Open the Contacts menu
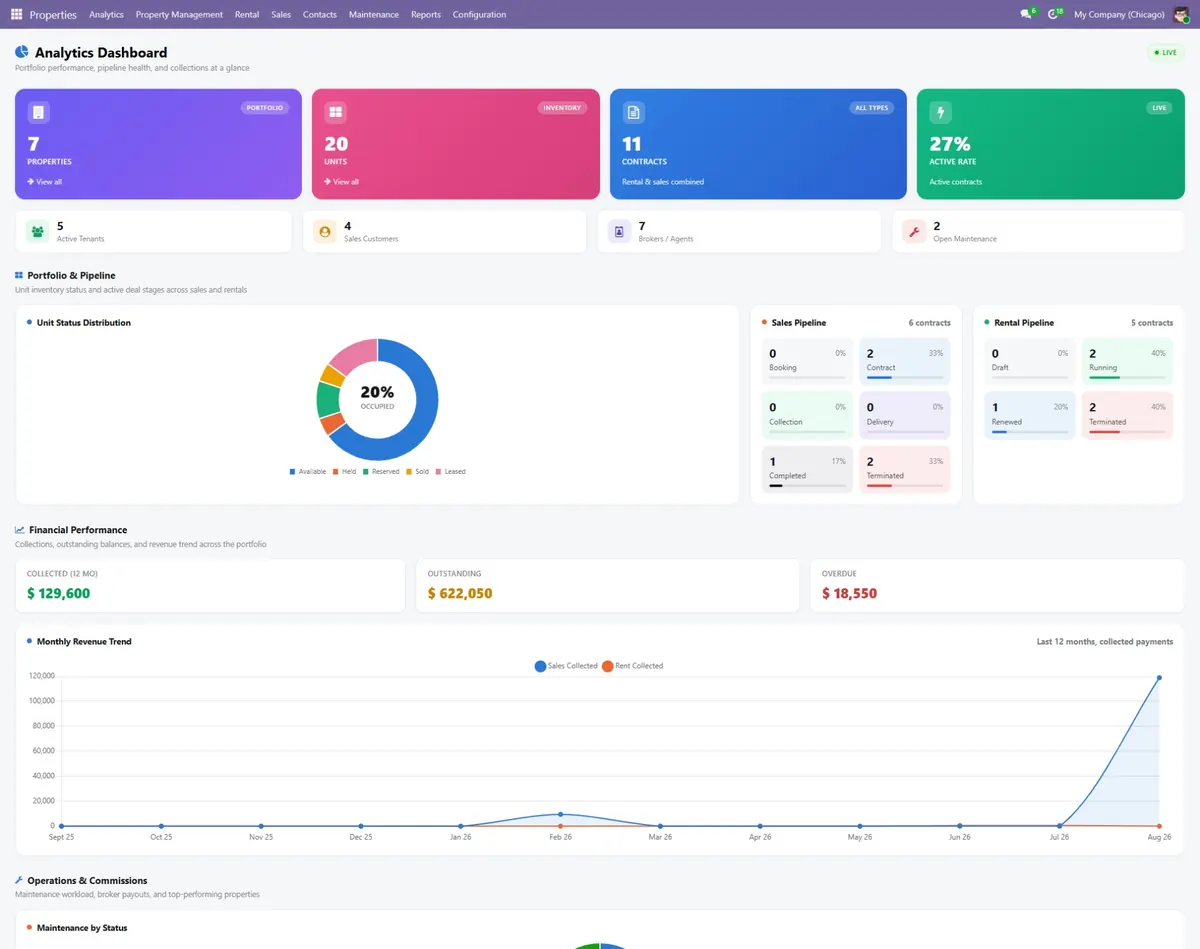Screen dimensions: 1200x949 pyautogui.click(x=320, y=14)
